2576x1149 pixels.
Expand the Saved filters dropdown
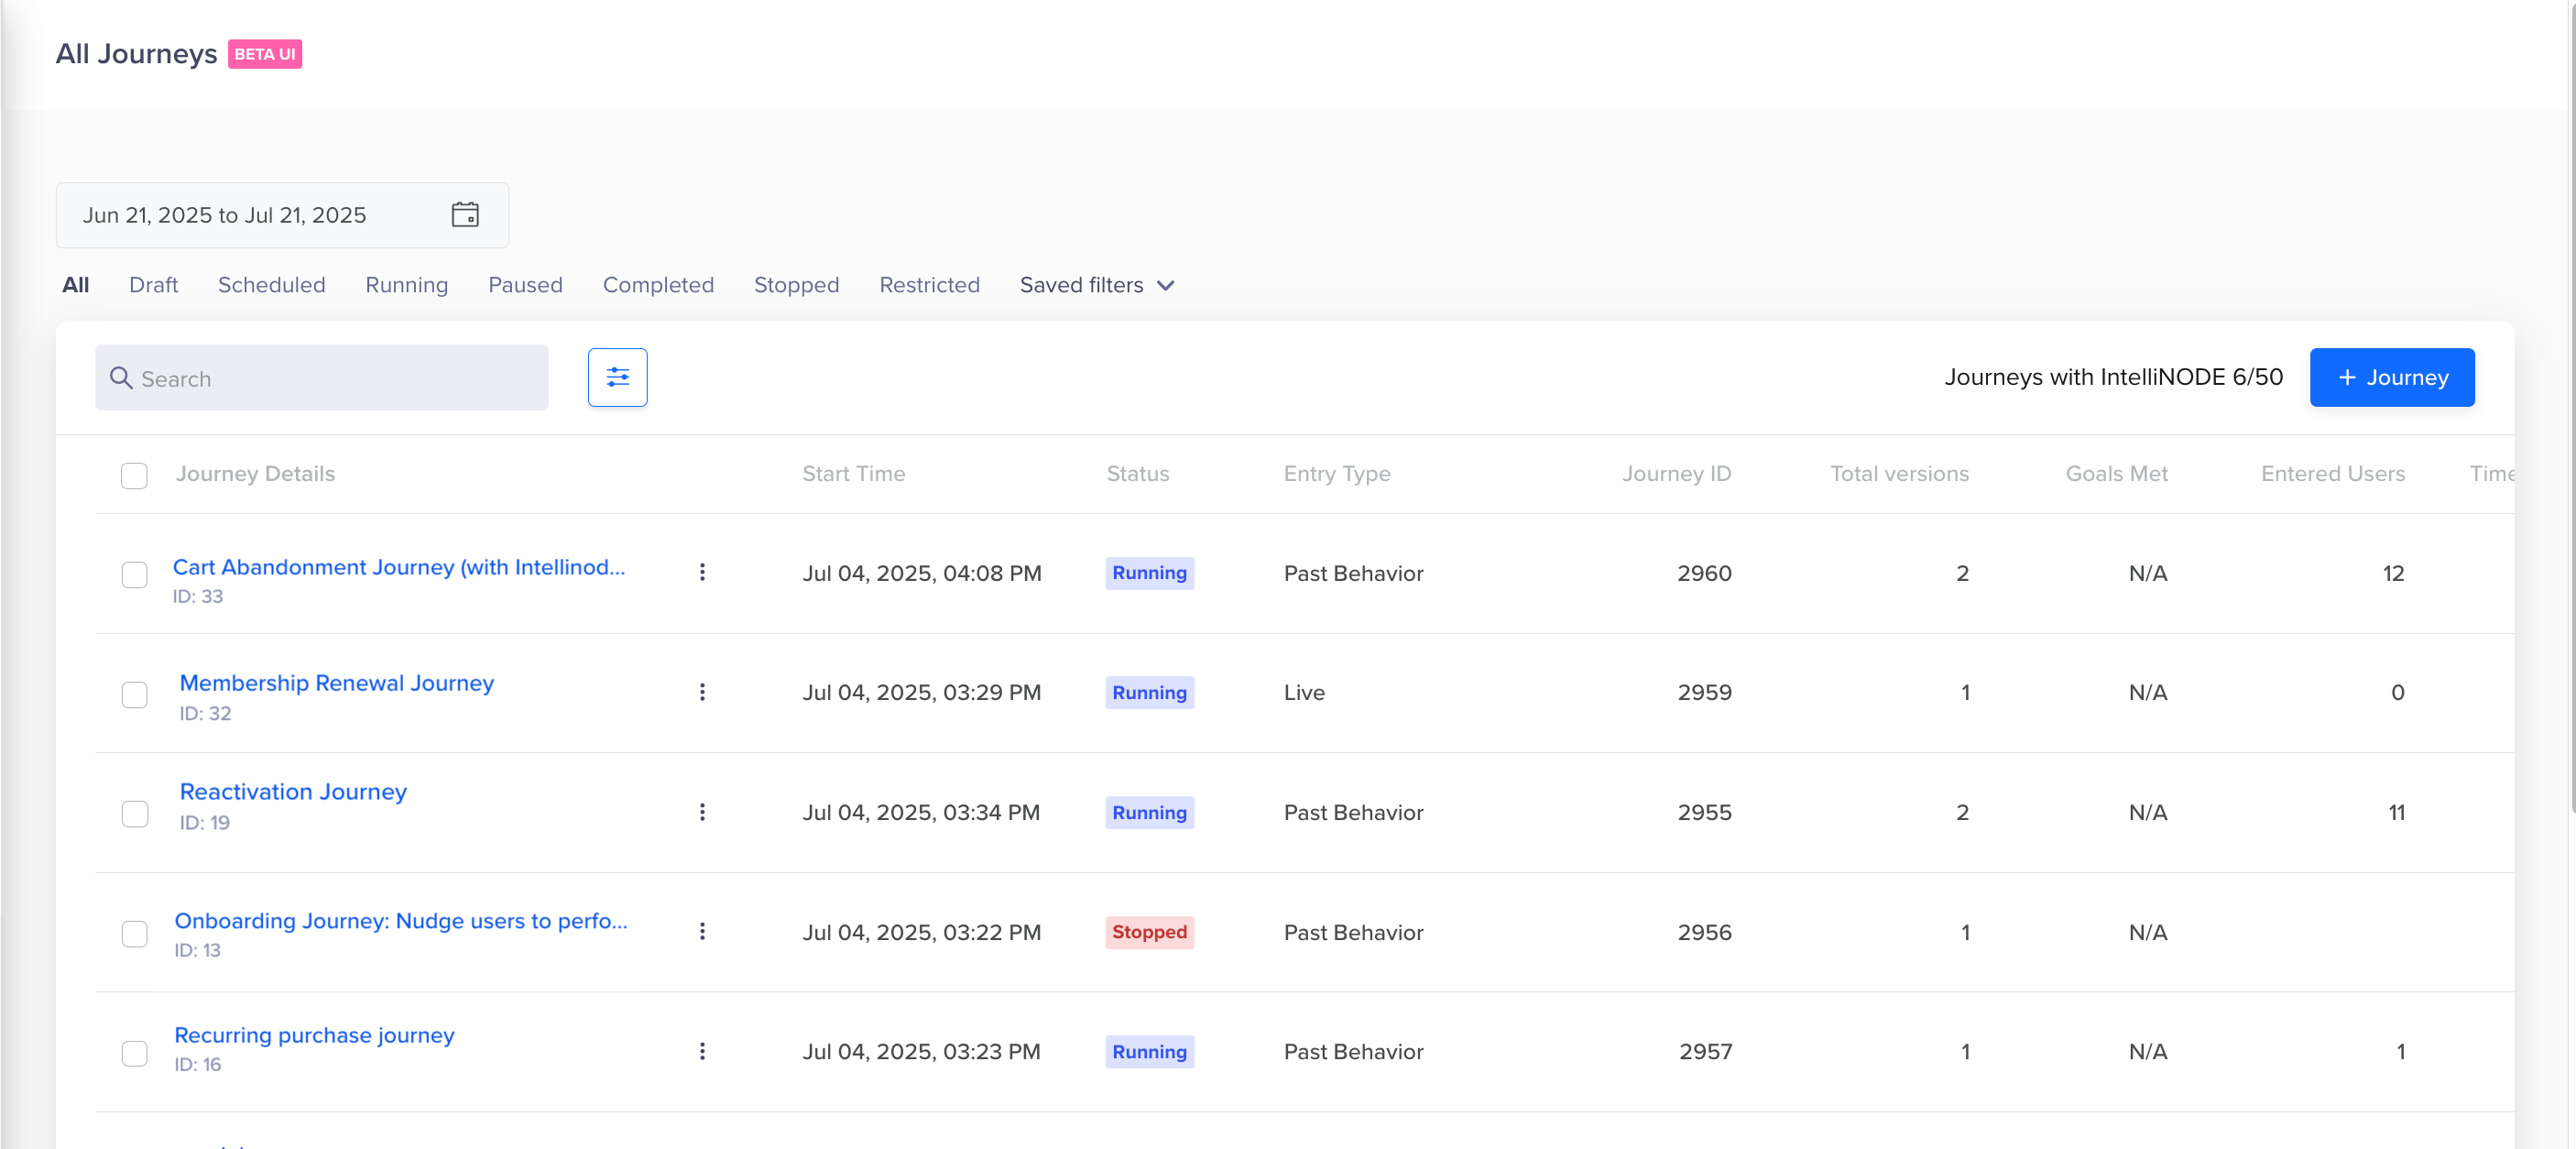pos(1097,285)
